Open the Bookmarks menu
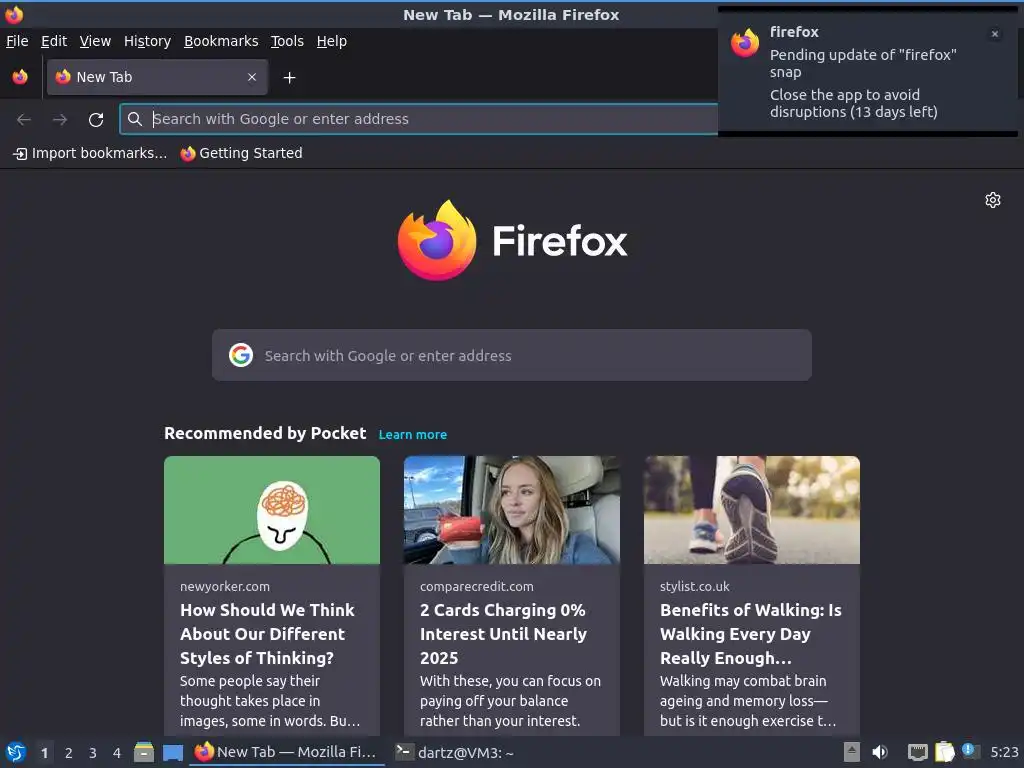The image size is (1024, 768). coord(221,41)
